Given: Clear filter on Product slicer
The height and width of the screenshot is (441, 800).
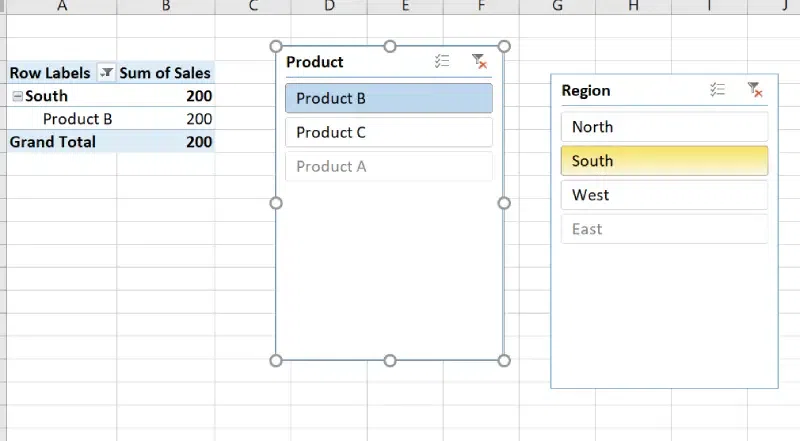Looking at the screenshot, I should click(x=479, y=62).
